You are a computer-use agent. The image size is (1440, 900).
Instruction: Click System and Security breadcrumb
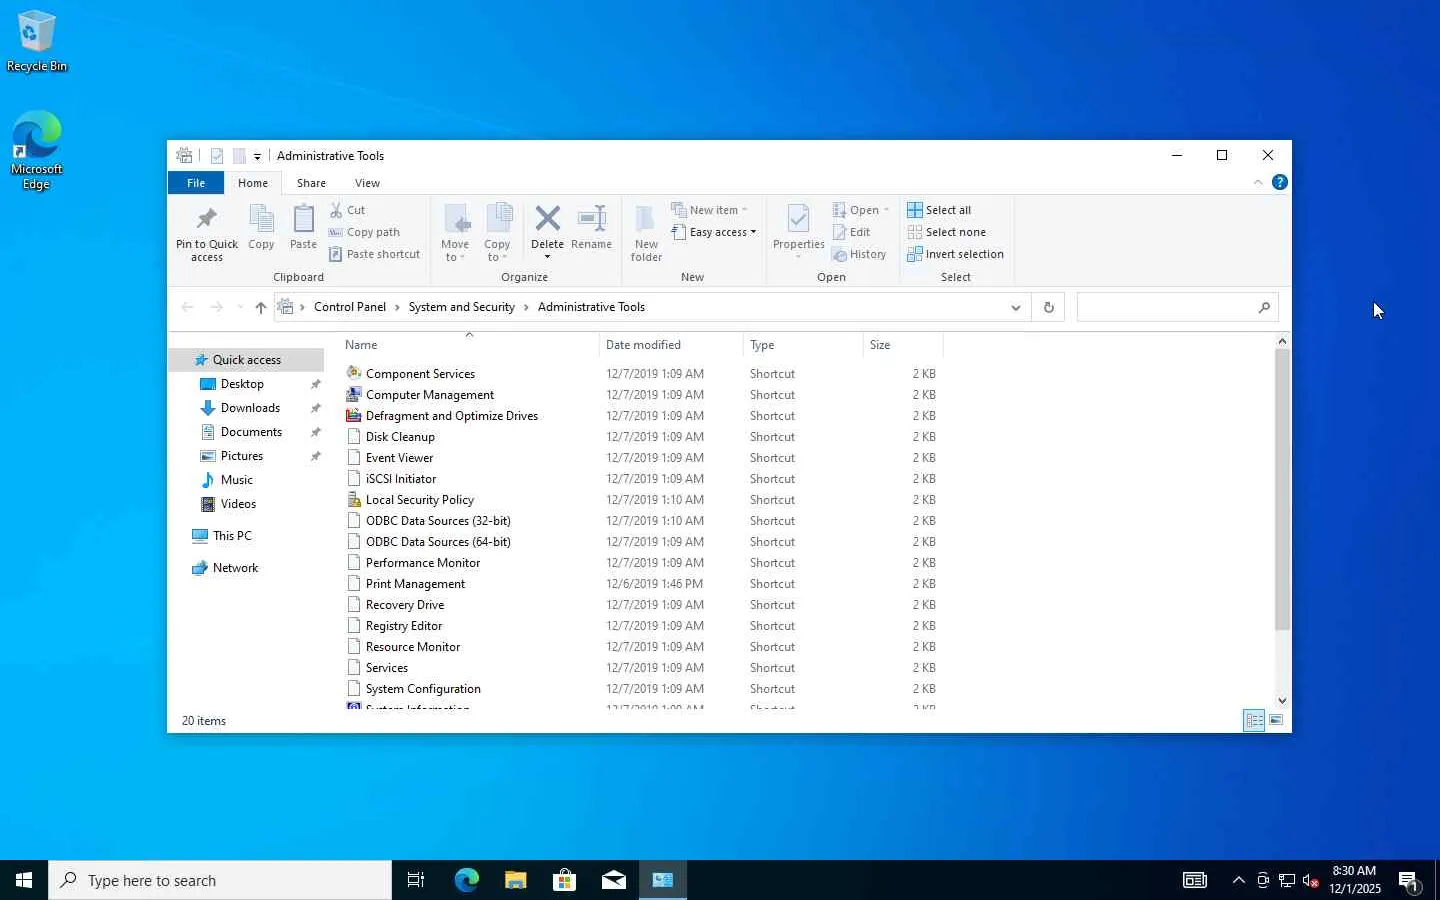tap(461, 307)
